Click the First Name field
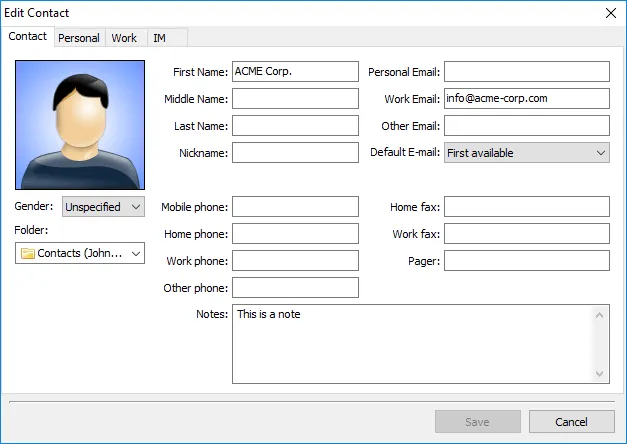The image size is (627, 444). [294, 72]
